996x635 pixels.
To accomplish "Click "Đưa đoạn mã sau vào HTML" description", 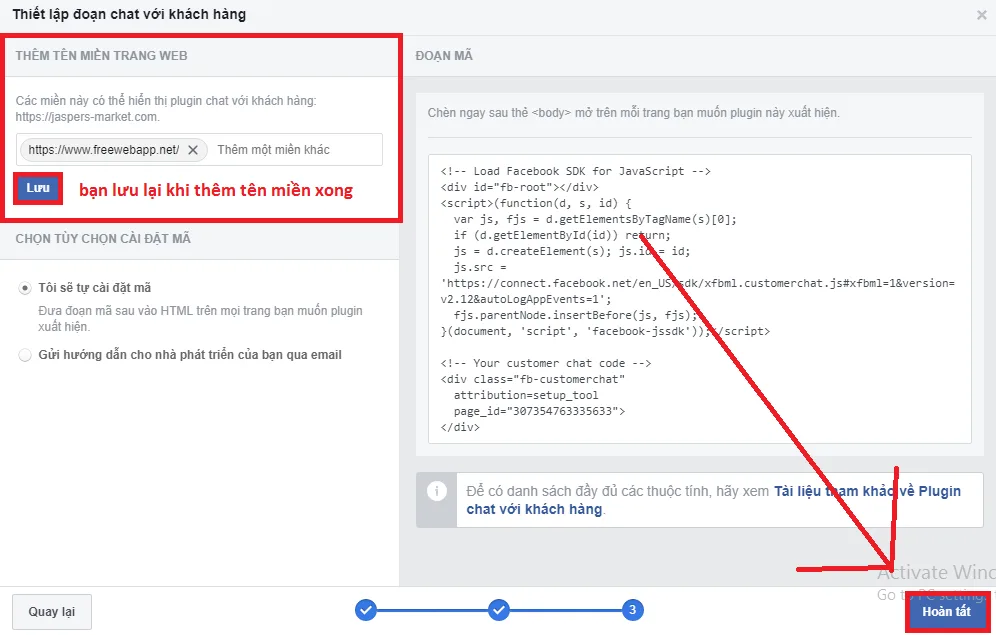I will coord(200,319).
